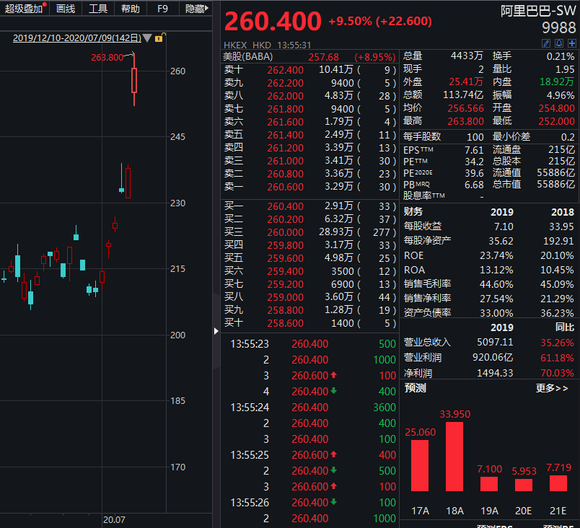Click the 换手 0.21% value

point(560,56)
